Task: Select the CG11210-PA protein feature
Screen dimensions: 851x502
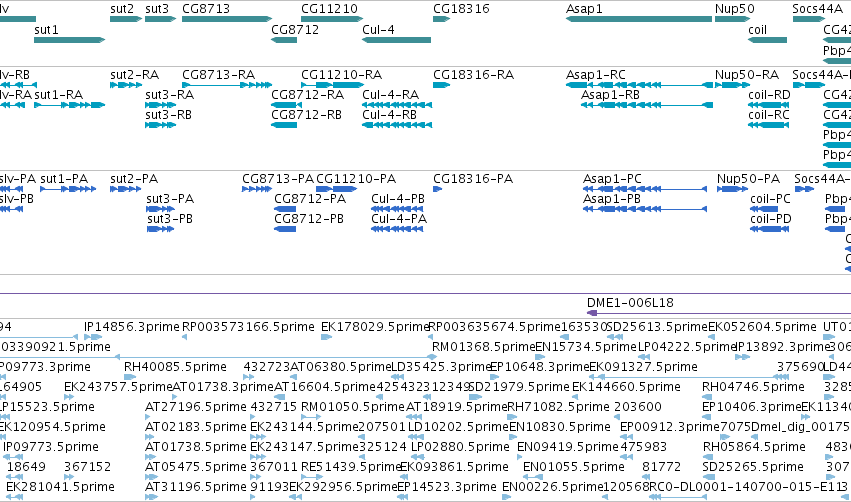Action: [x=336, y=189]
